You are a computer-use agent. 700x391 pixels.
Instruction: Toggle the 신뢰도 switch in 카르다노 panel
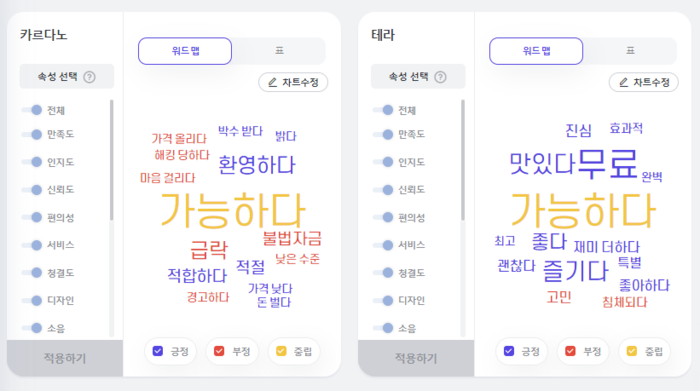[x=32, y=190]
